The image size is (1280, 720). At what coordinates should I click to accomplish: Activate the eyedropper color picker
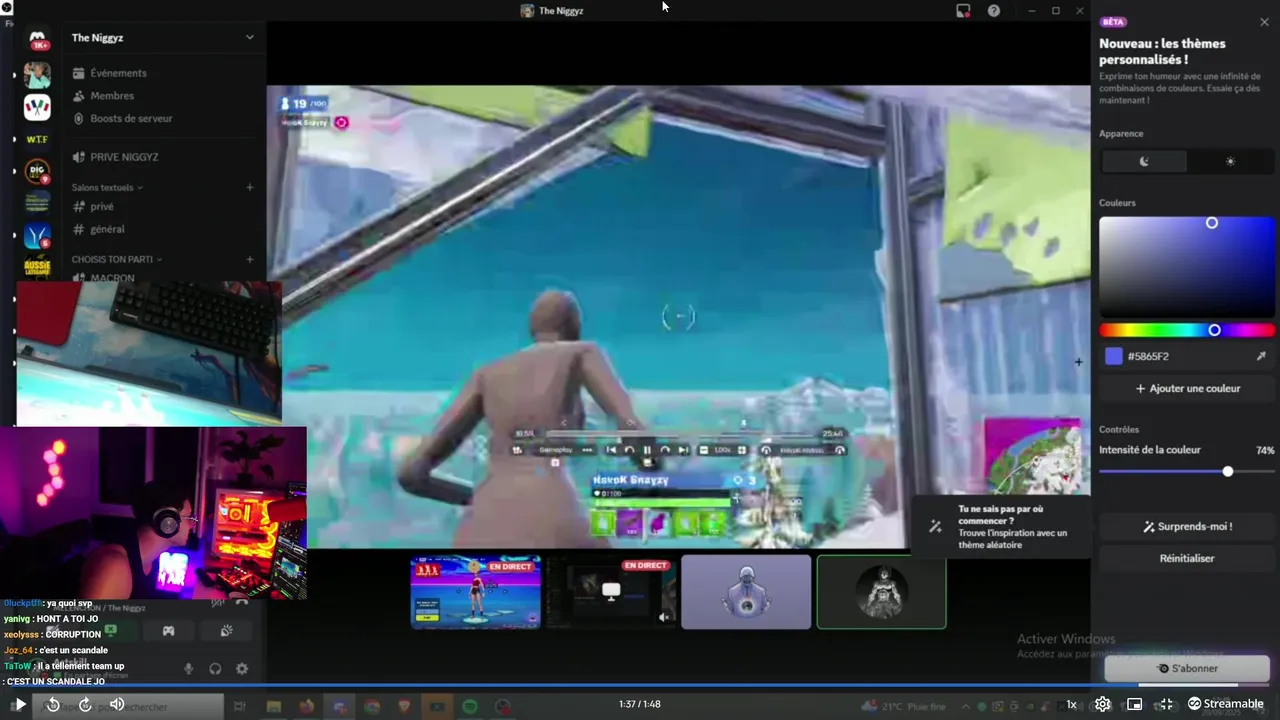coord(1261,356)
